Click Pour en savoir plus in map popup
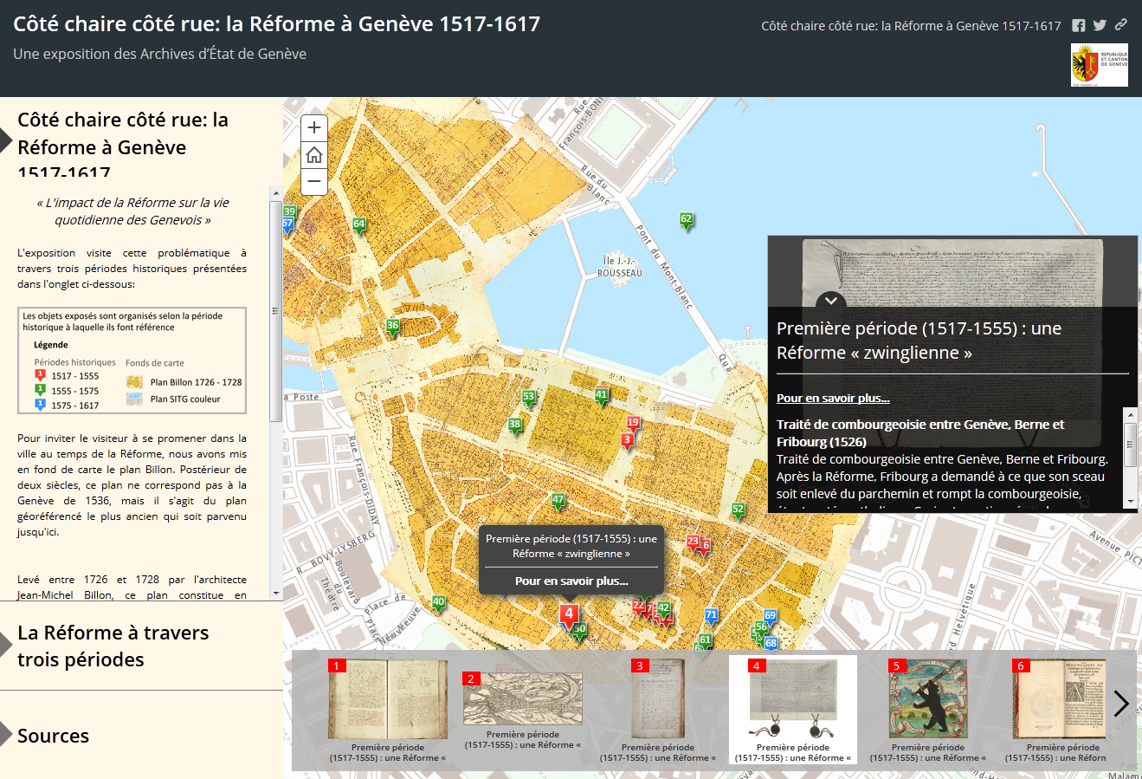Viewport: 1142px width, 779px height. 571,580
